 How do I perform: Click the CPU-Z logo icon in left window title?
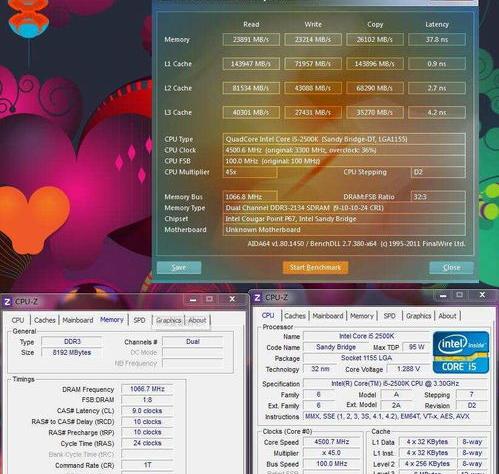(7, 302)
